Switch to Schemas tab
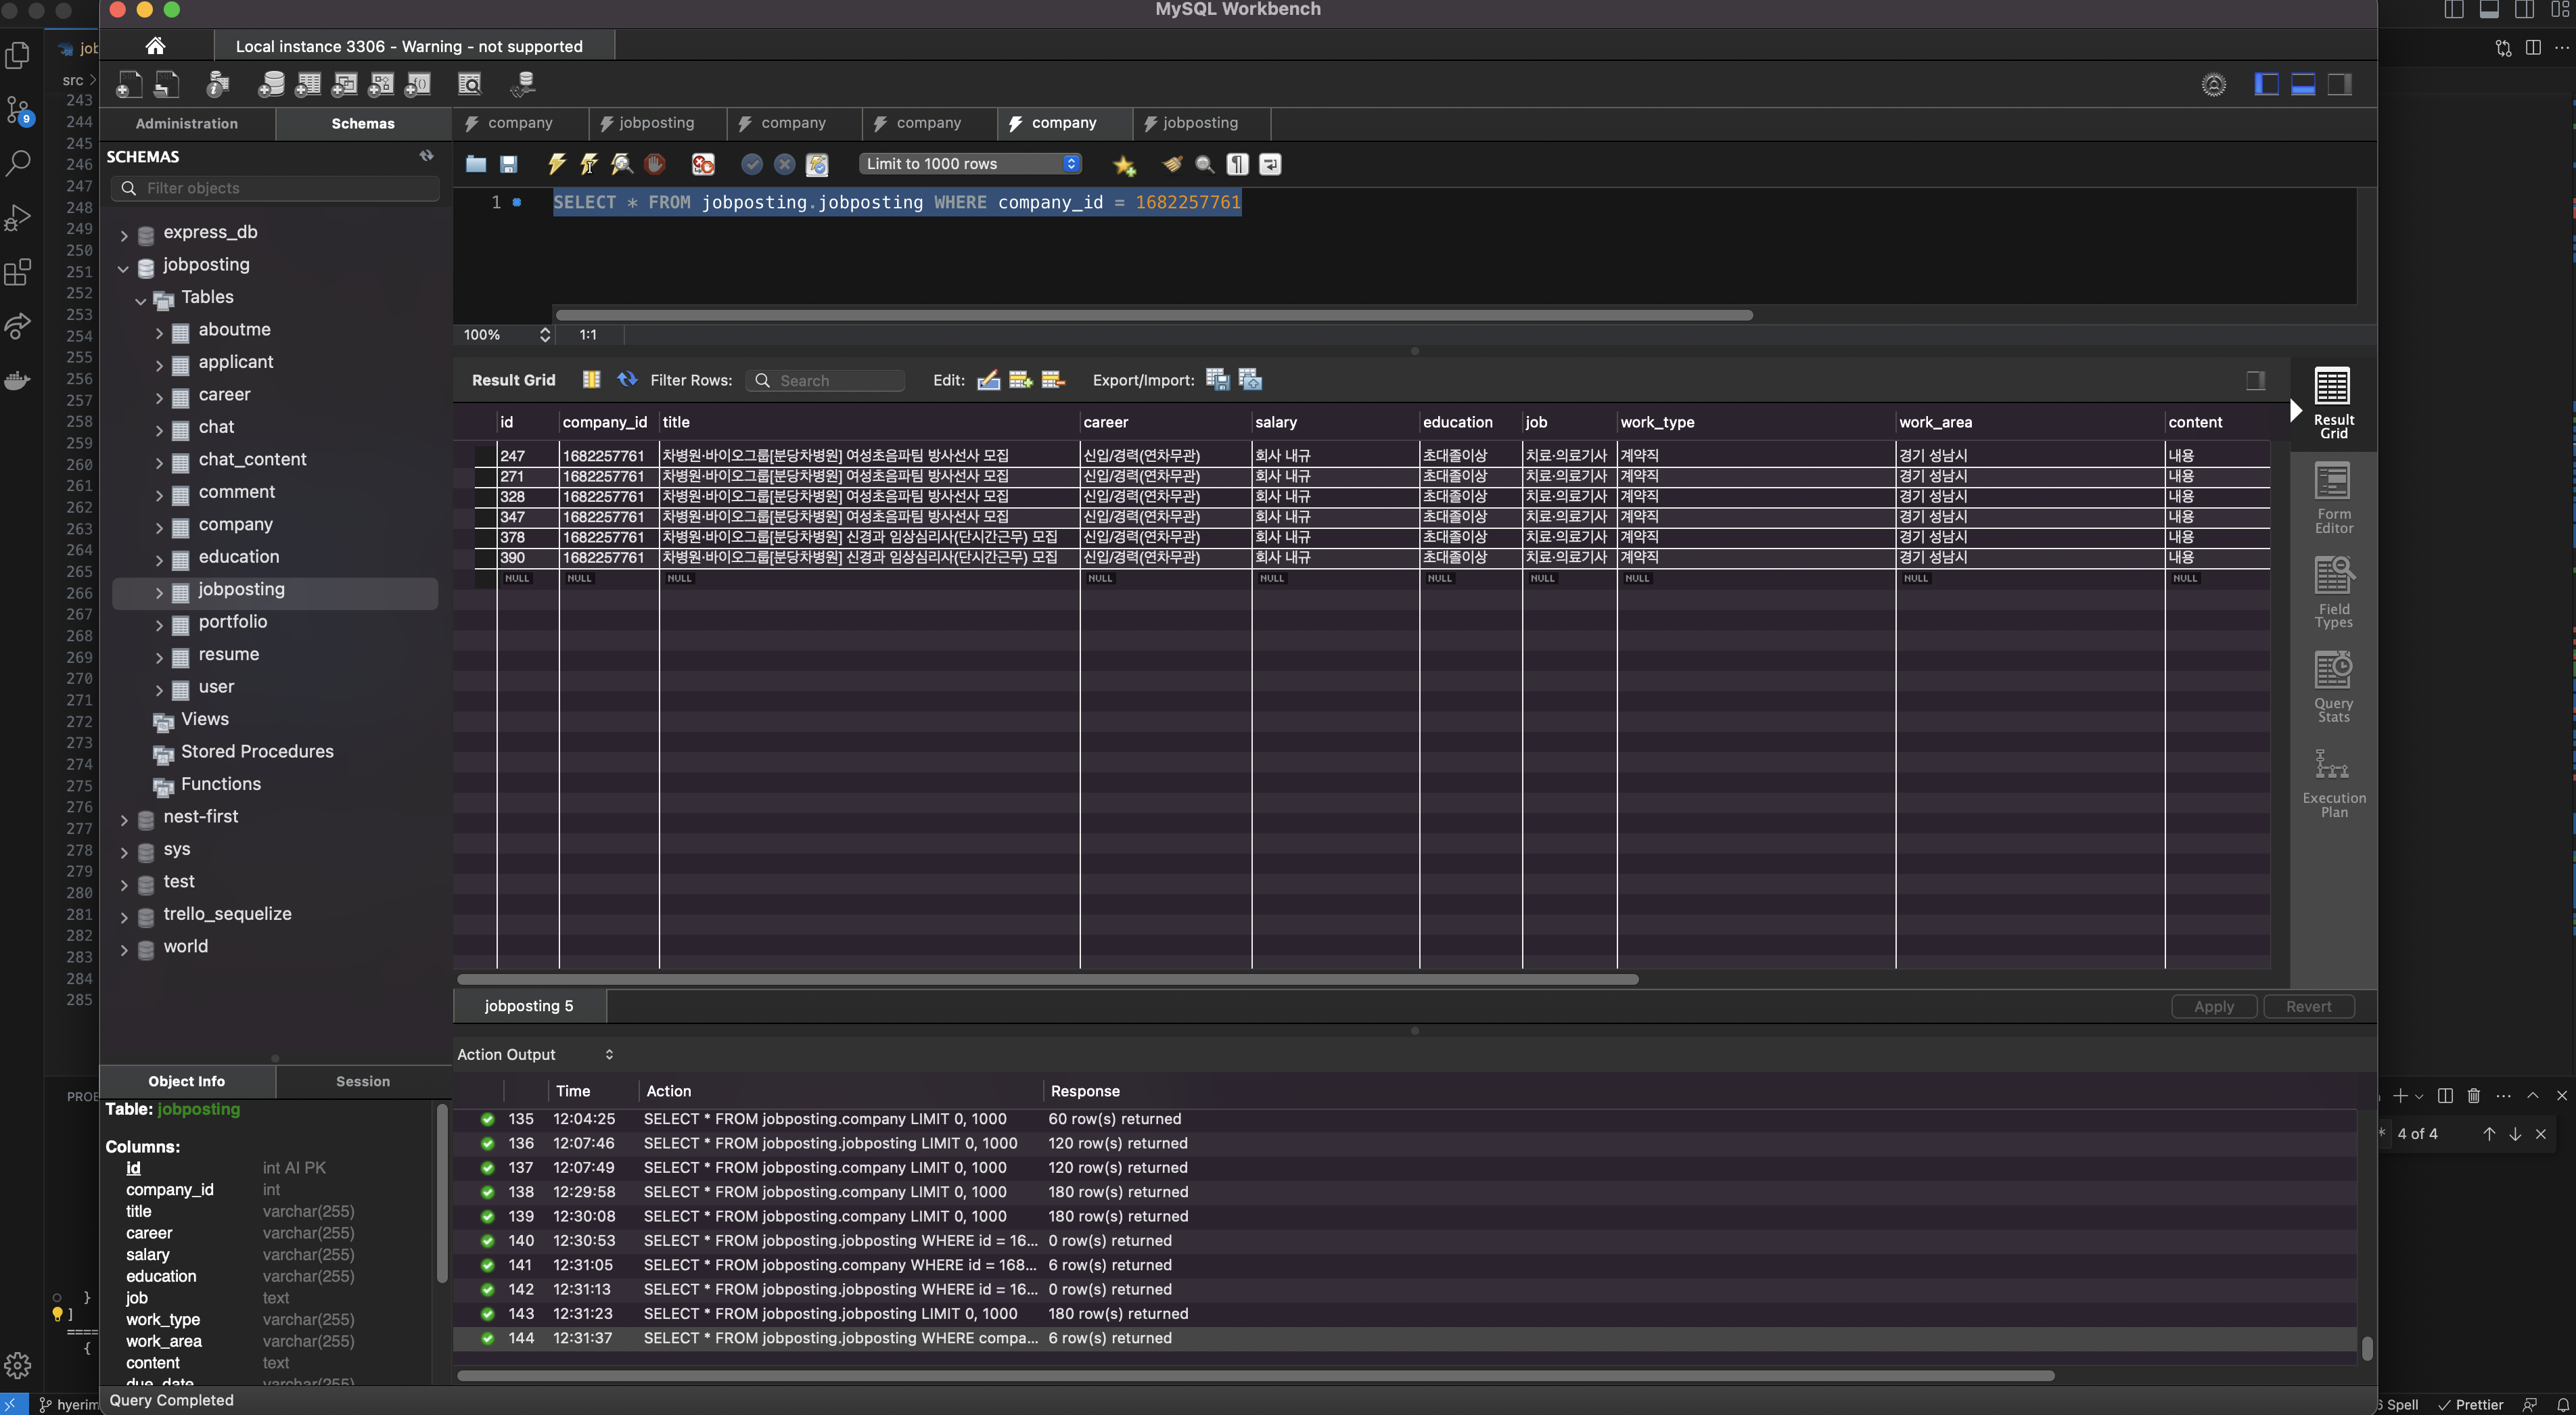 363,123
